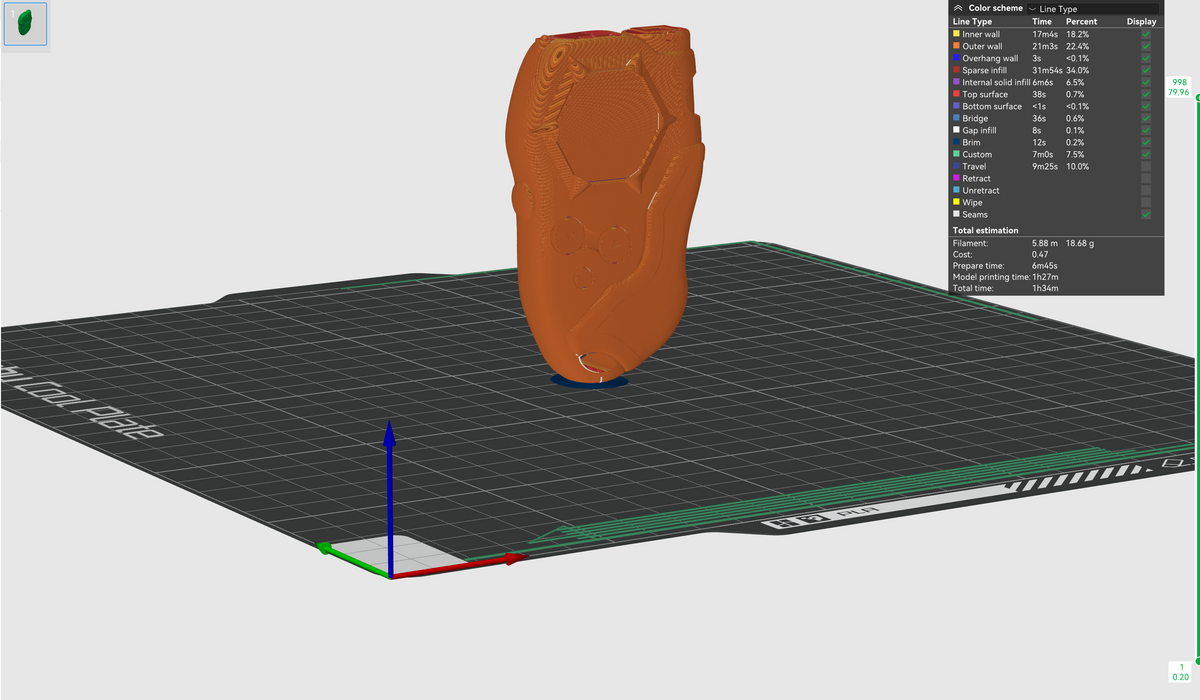
Task: Click the Overhang wall blue swatch
Action: click(x=956, y=58)
